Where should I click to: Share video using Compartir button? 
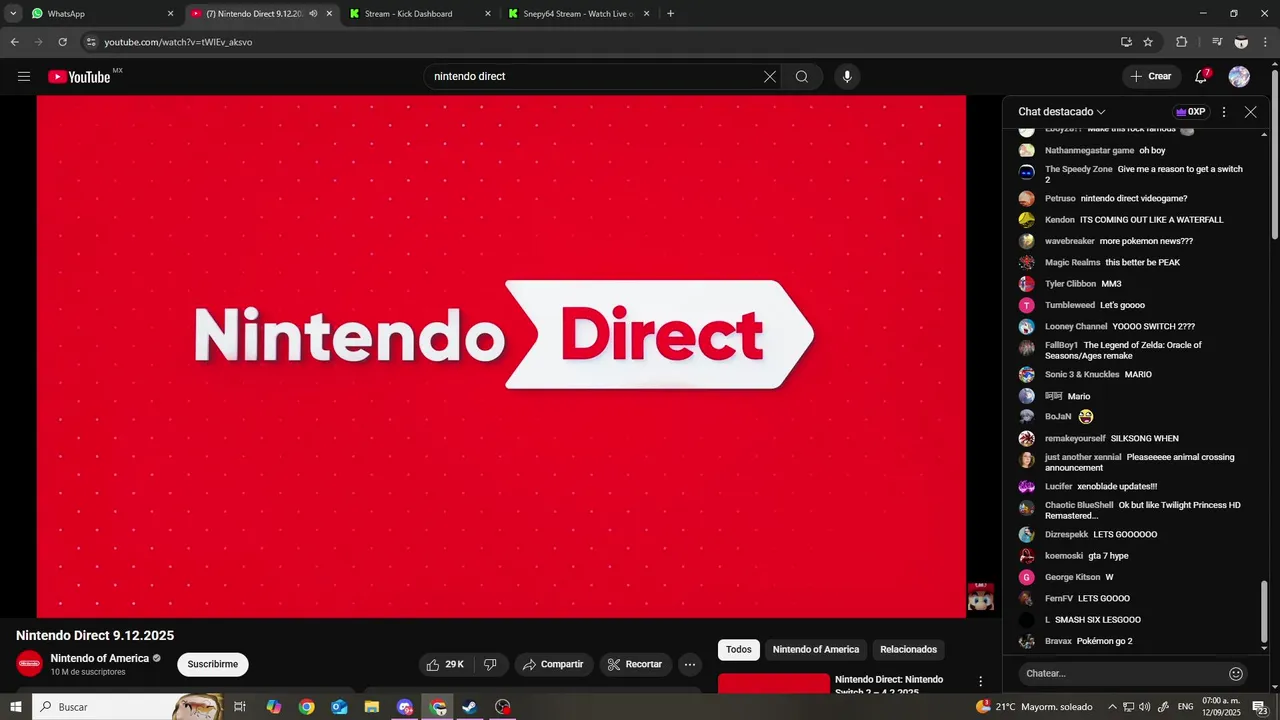[553, 664]
